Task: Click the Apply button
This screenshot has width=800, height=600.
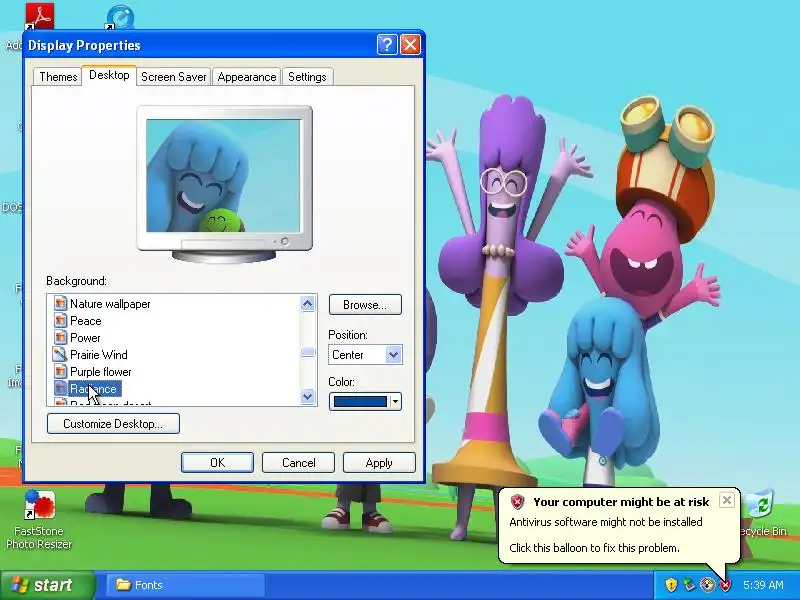Action: (x=379, y=463)
